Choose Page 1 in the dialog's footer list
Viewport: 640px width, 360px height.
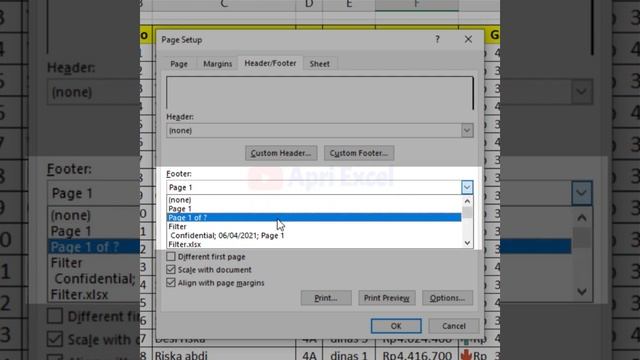pos(314,209)
